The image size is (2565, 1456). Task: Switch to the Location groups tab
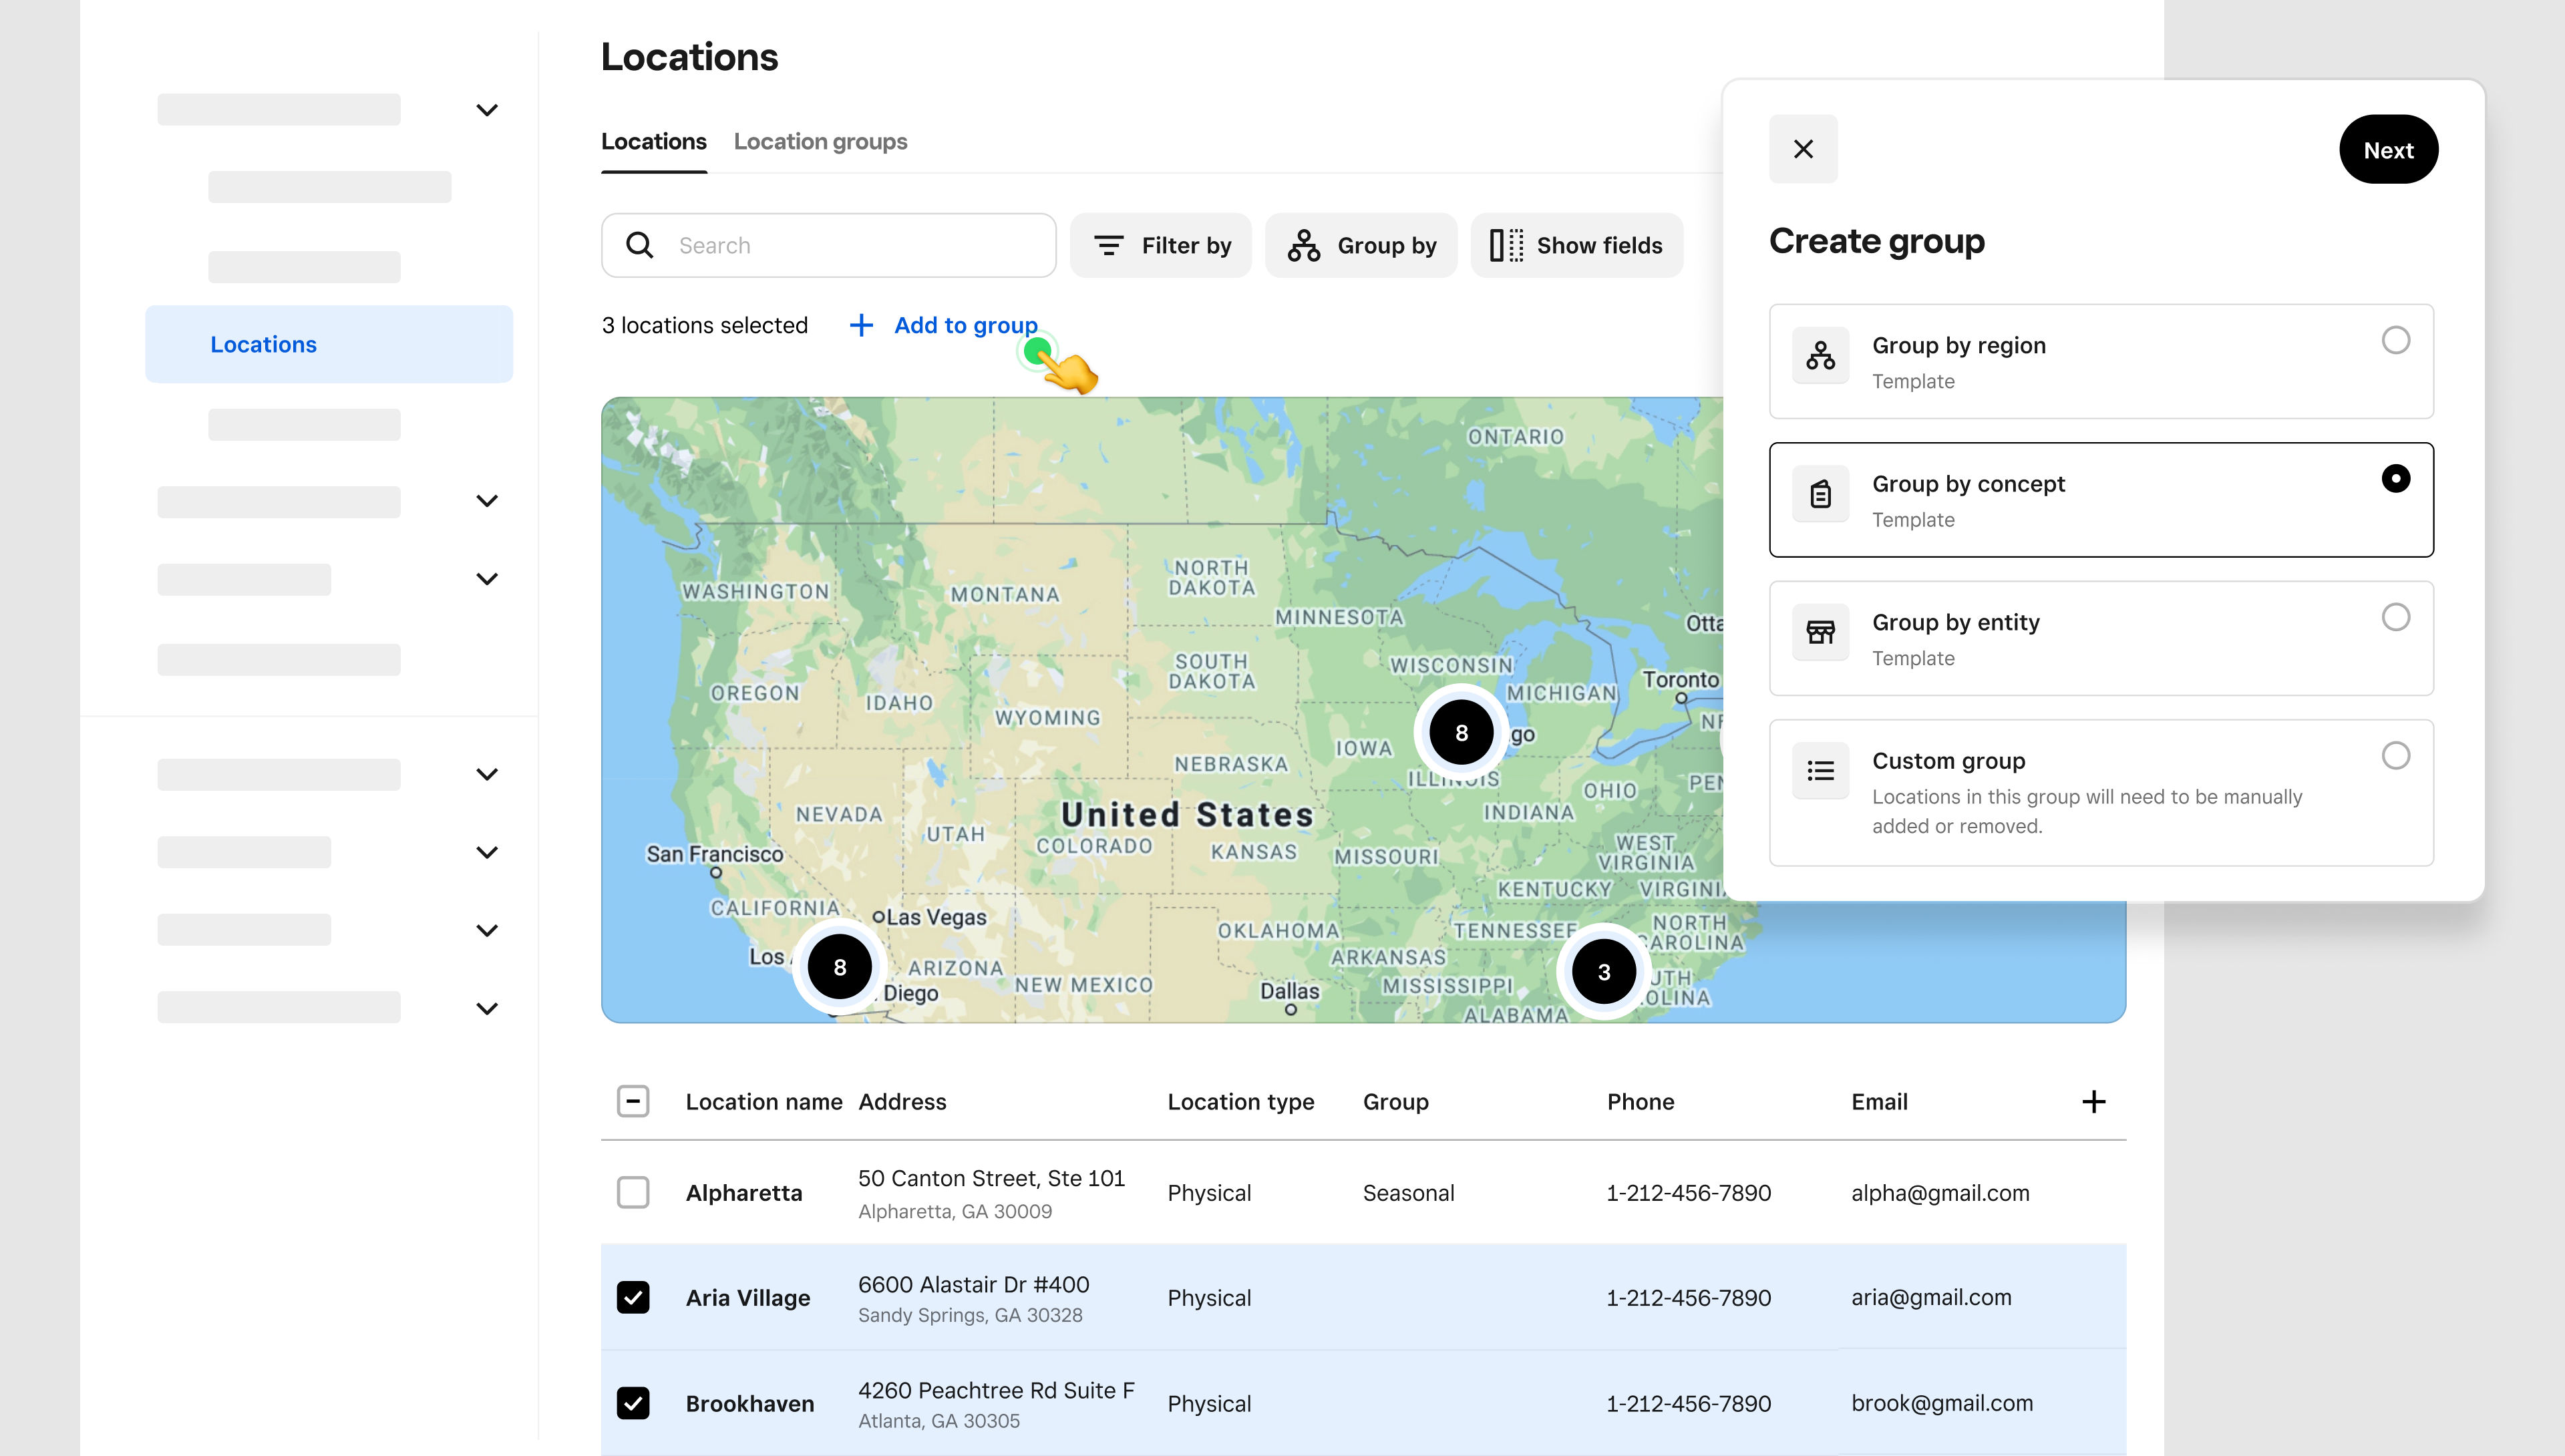click(x=820, y=141)
